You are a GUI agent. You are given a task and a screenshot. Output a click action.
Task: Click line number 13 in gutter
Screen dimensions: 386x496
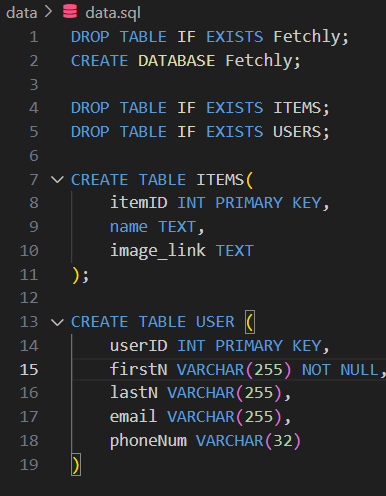click(29, 322)
